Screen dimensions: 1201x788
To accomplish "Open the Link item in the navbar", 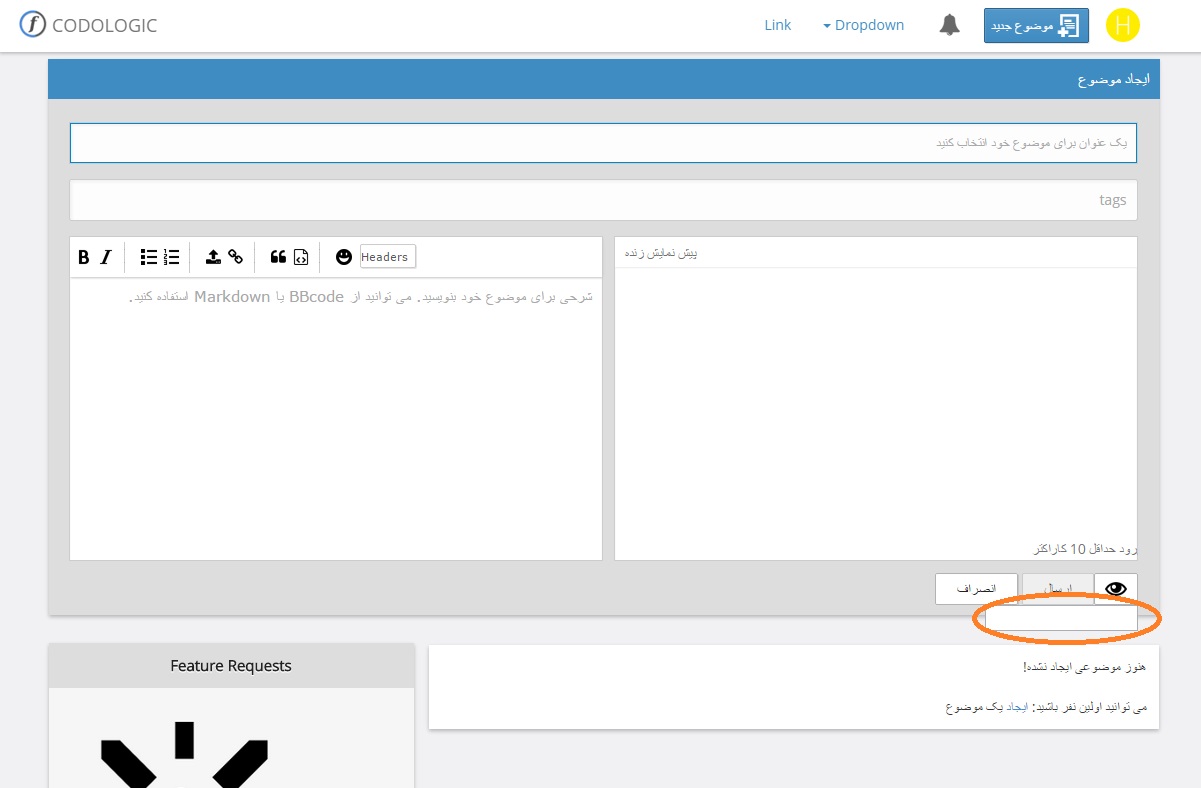I will (778, 25).
